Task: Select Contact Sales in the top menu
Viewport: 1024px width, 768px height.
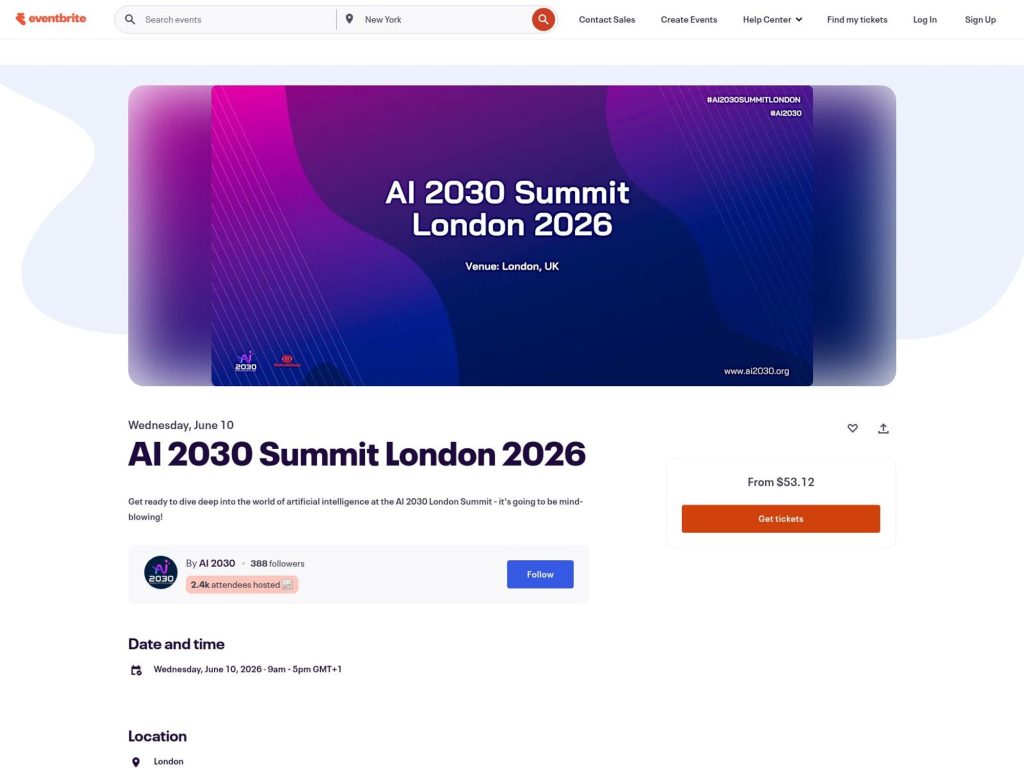Action: click(606, 19)
